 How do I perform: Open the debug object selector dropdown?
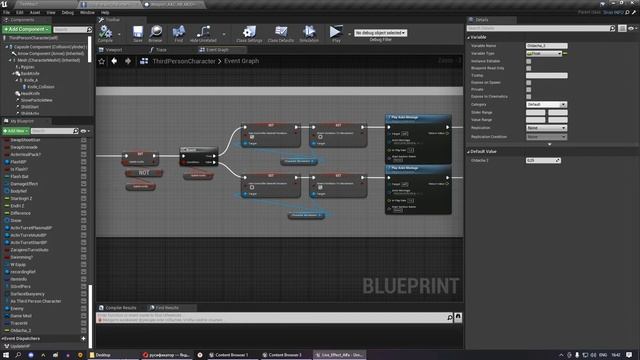pos(380,33)
